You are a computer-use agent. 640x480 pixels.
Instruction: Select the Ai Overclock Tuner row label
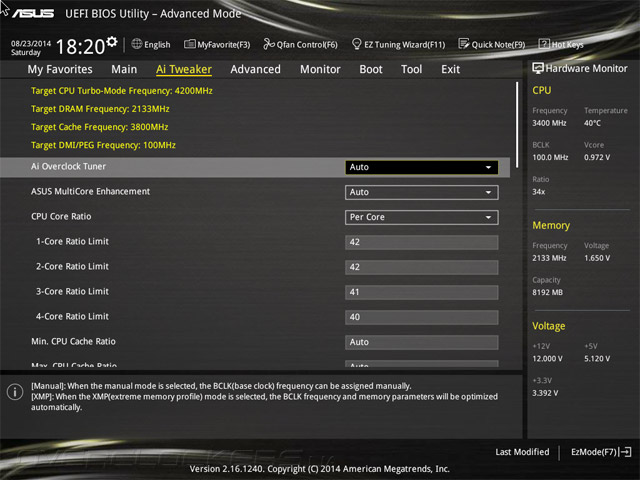(x=68, y=167)
